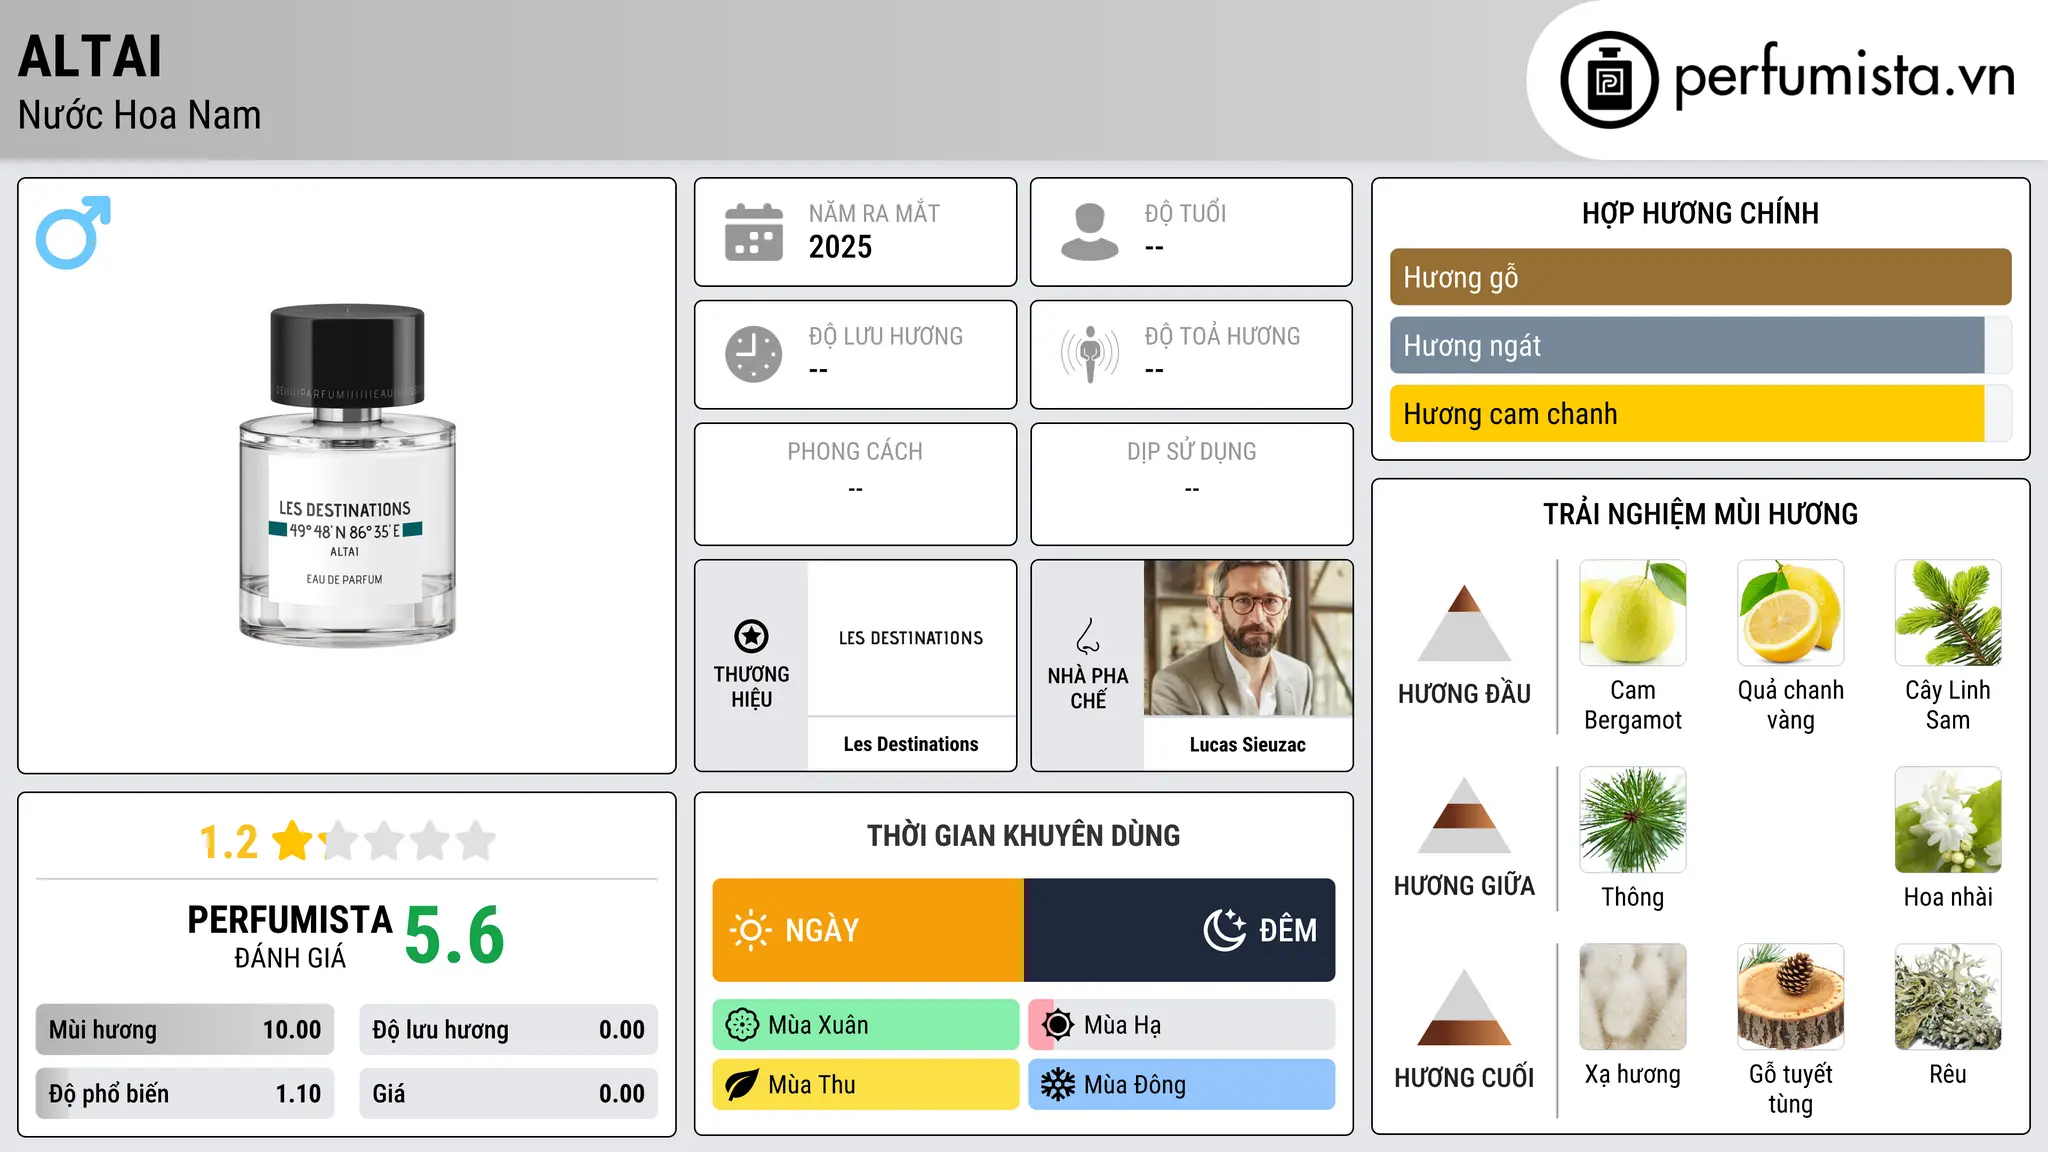Screen dimensions: 2048x1152
Task: Click the Giá 0.00 score bar
Action: [509, 1094]
